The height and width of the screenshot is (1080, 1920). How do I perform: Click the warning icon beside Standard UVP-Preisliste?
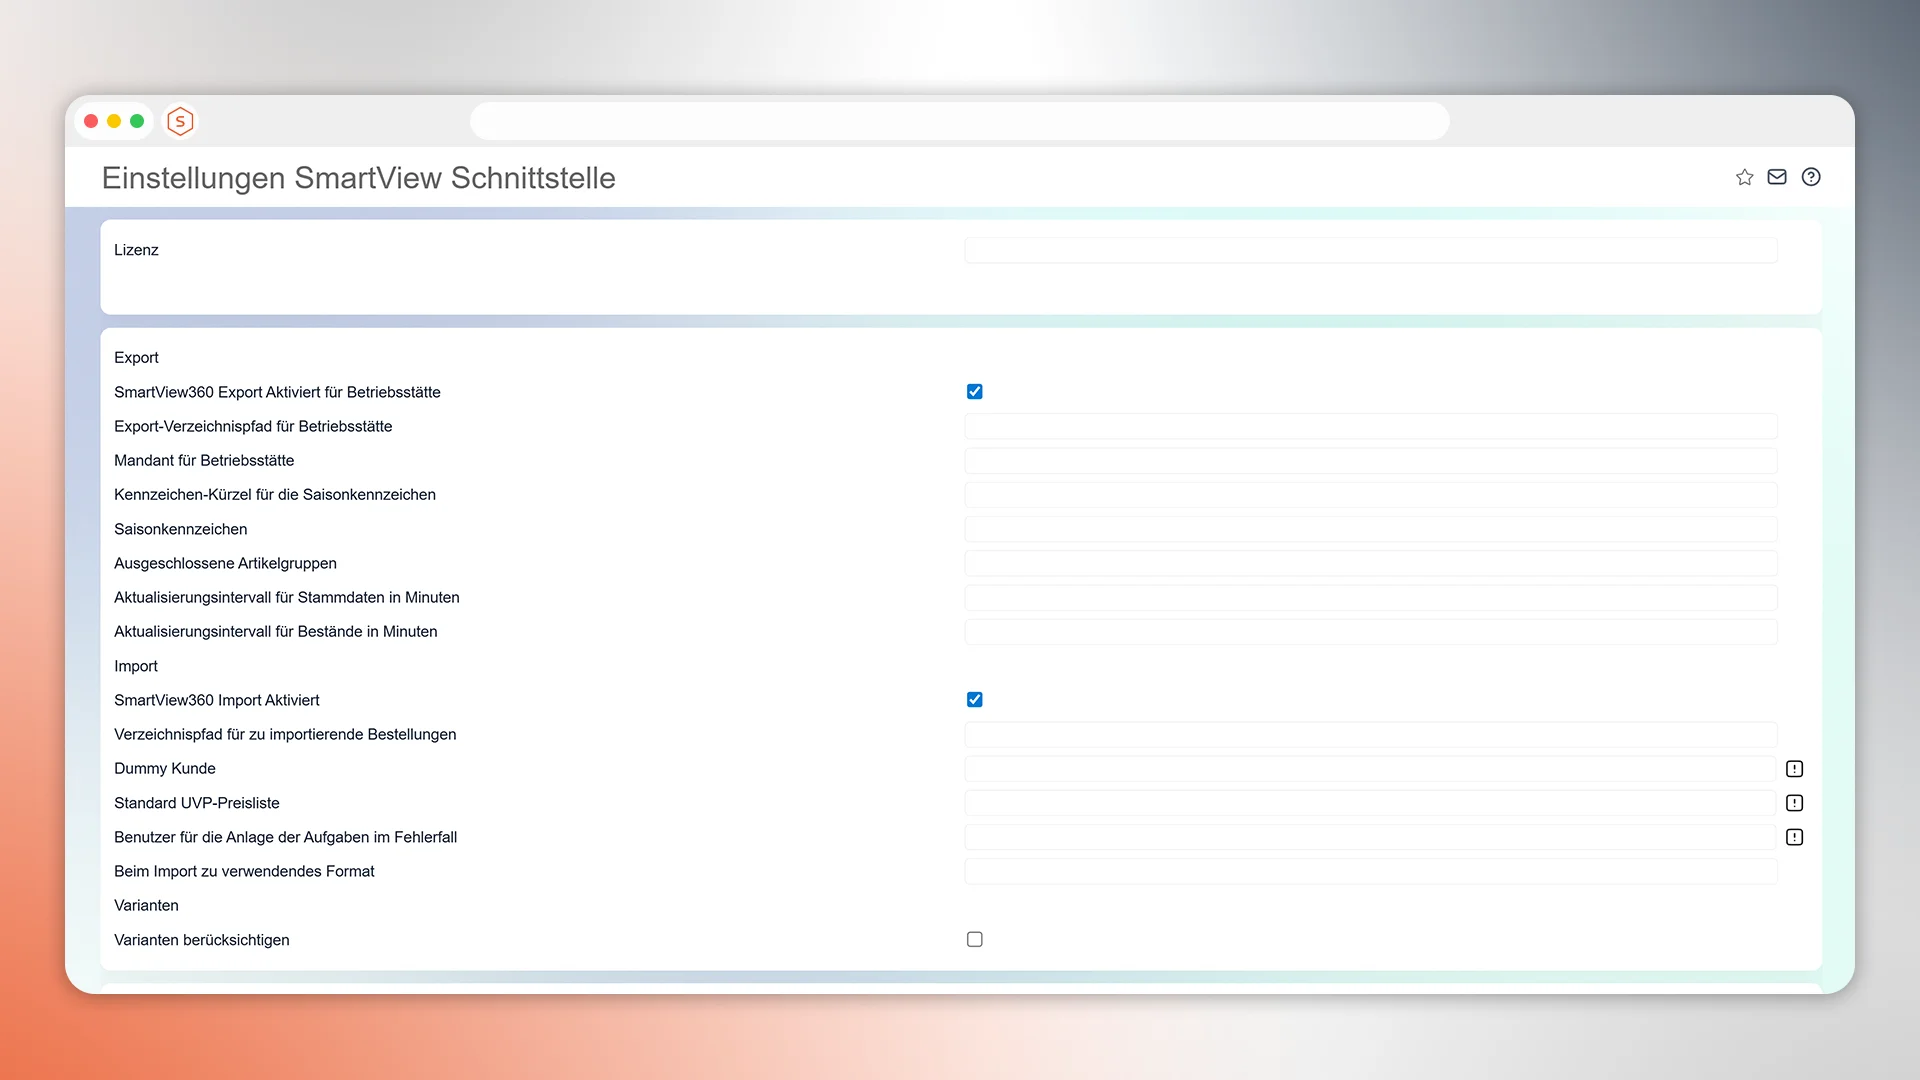tap(1795, 803)
